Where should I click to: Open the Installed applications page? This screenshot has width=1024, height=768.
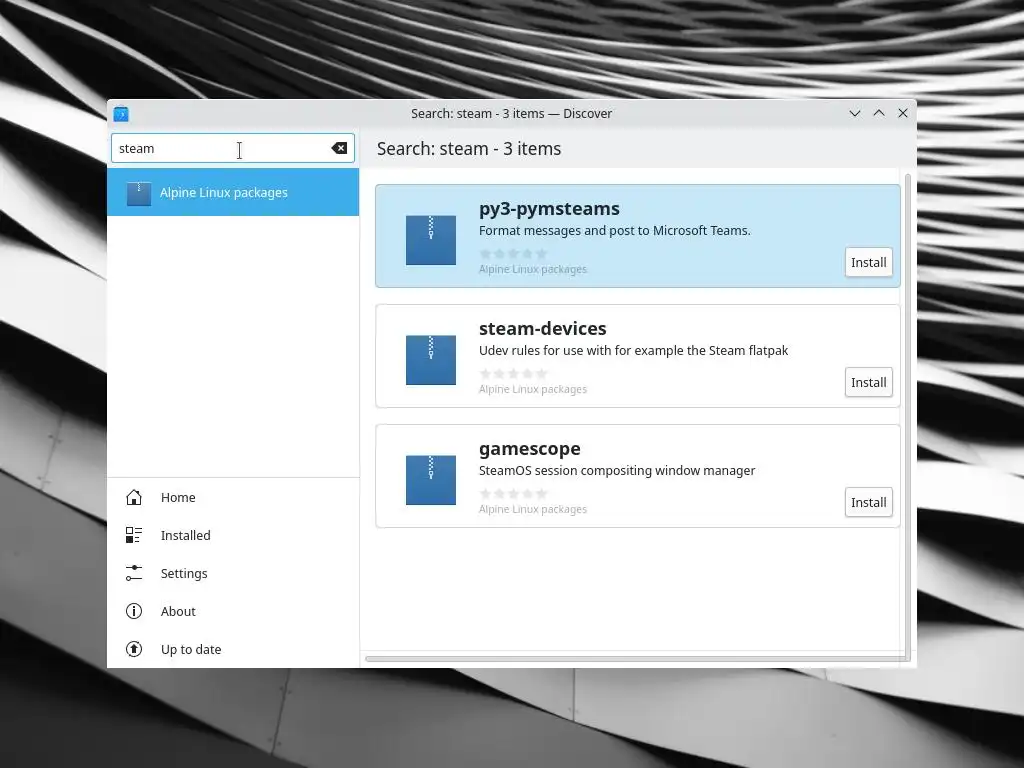click(233, 536)
